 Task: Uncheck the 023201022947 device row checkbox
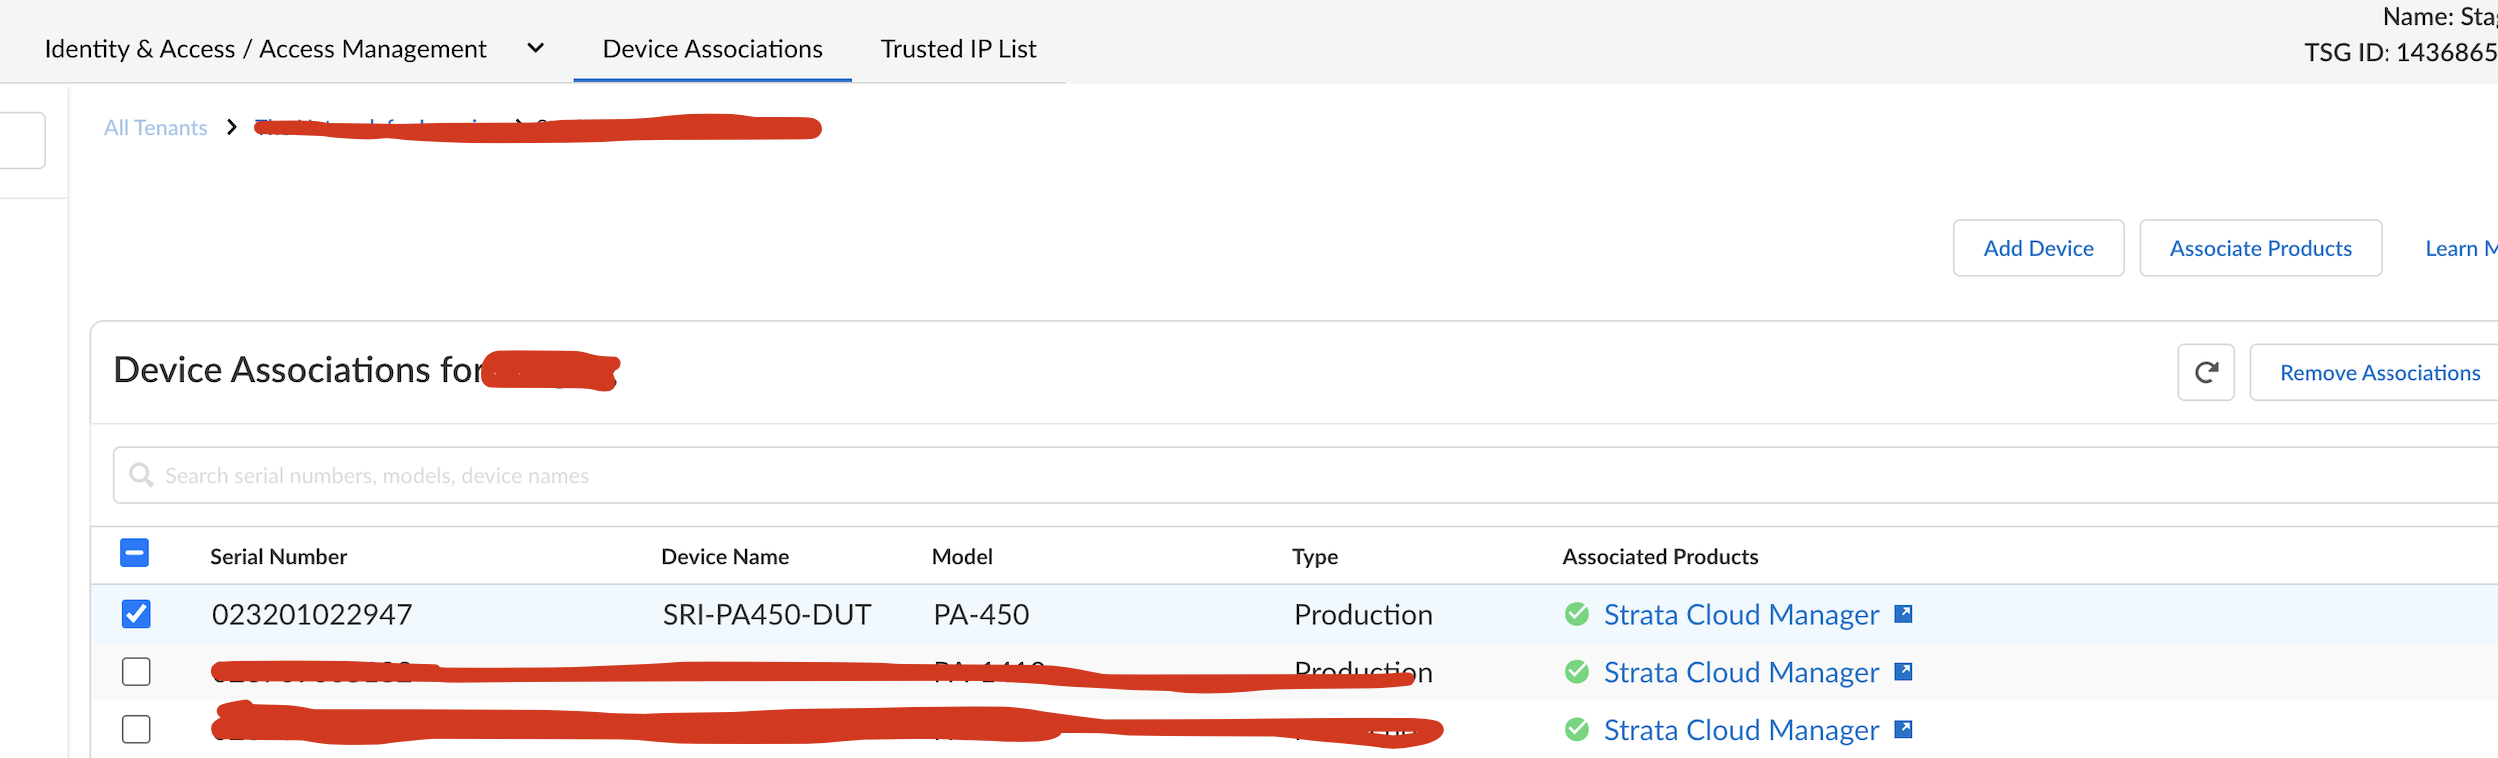click(136, 614)
